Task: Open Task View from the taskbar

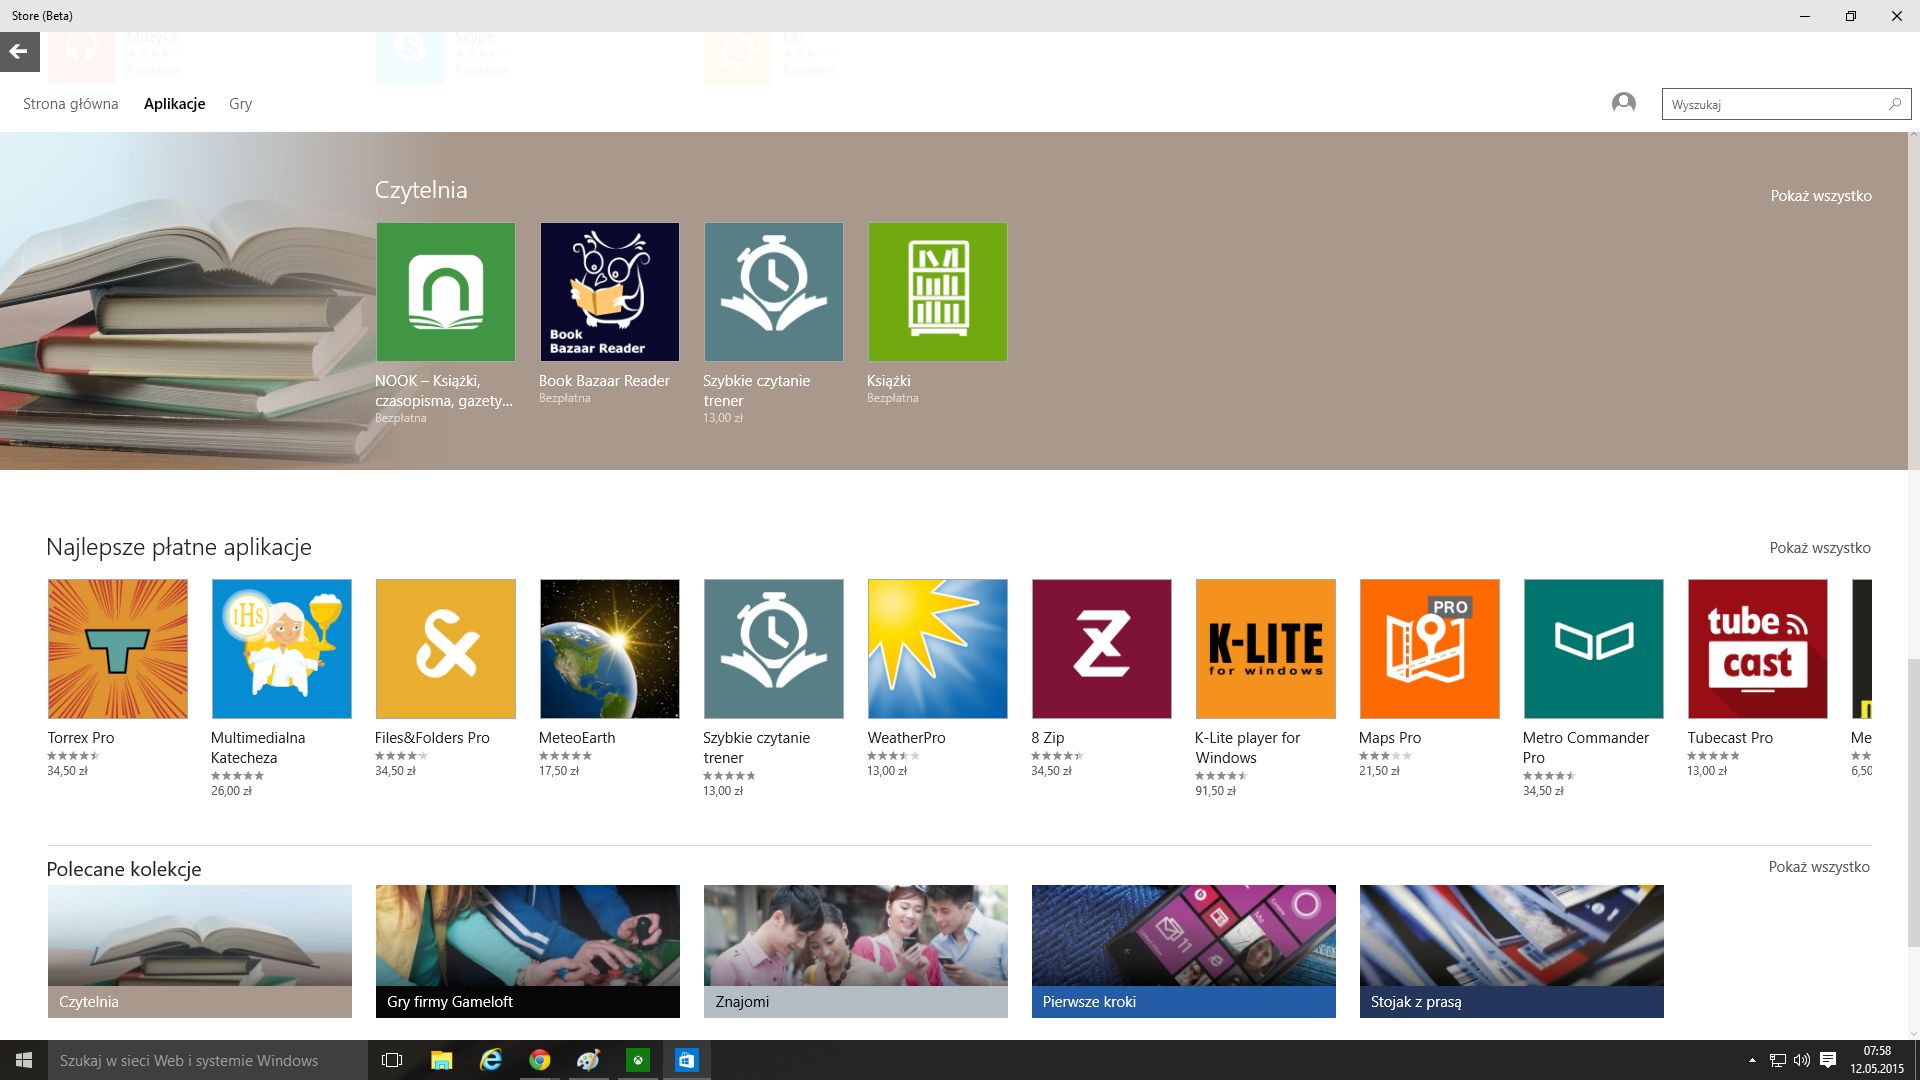Action: (392, 1060)
